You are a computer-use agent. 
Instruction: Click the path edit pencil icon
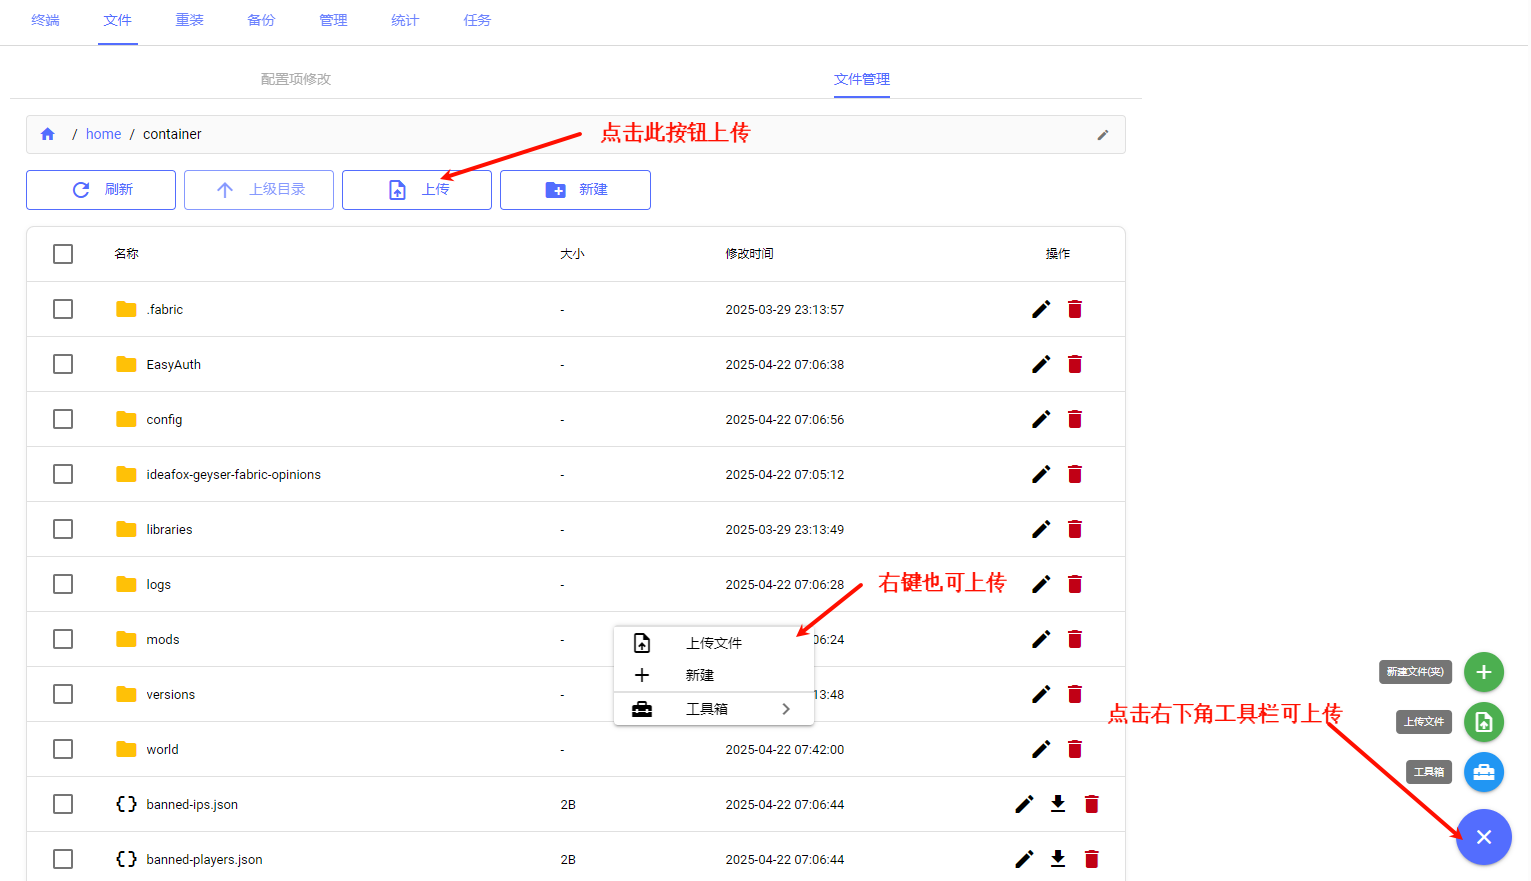[x=1103, y=135]
